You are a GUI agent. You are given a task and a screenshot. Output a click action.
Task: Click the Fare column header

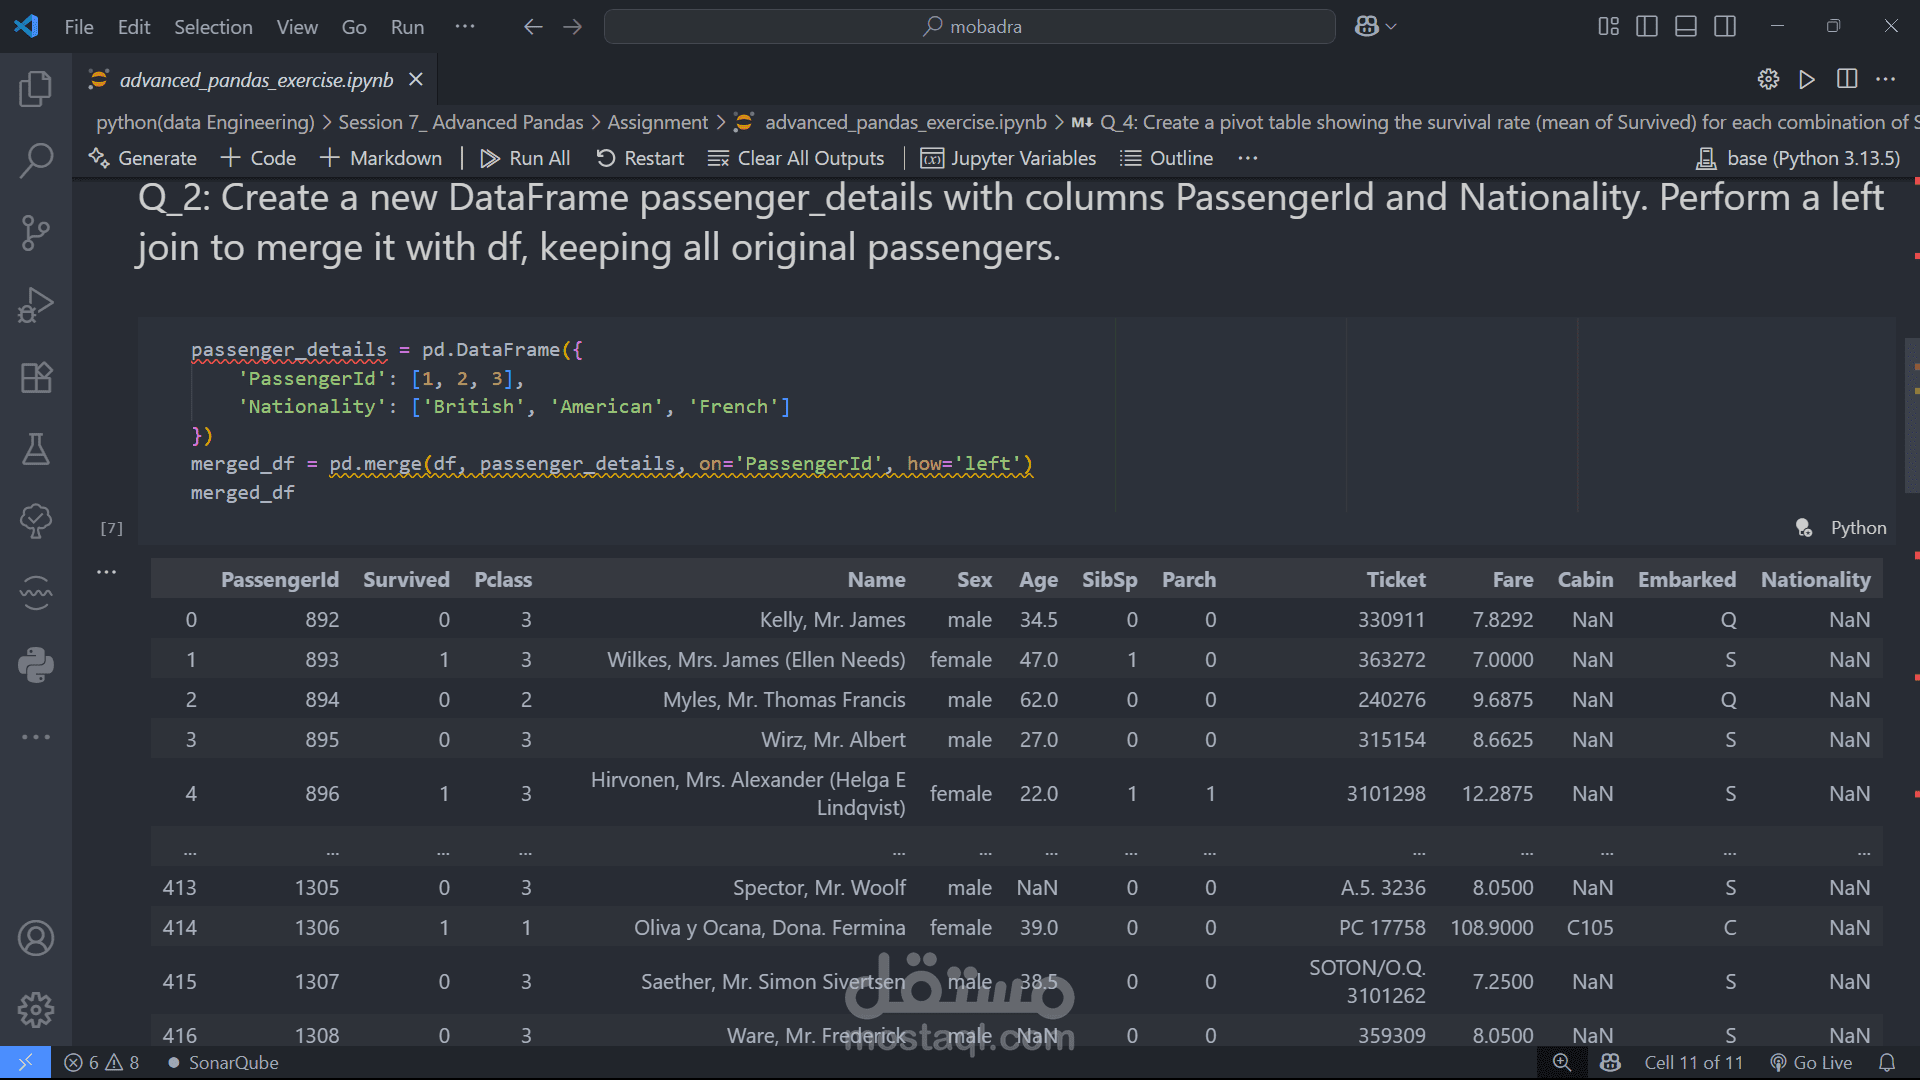click(1512, 580)
